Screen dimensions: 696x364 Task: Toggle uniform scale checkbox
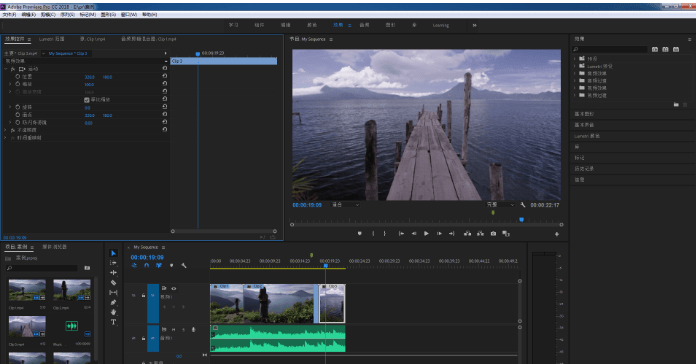click(x=87, y=100)
